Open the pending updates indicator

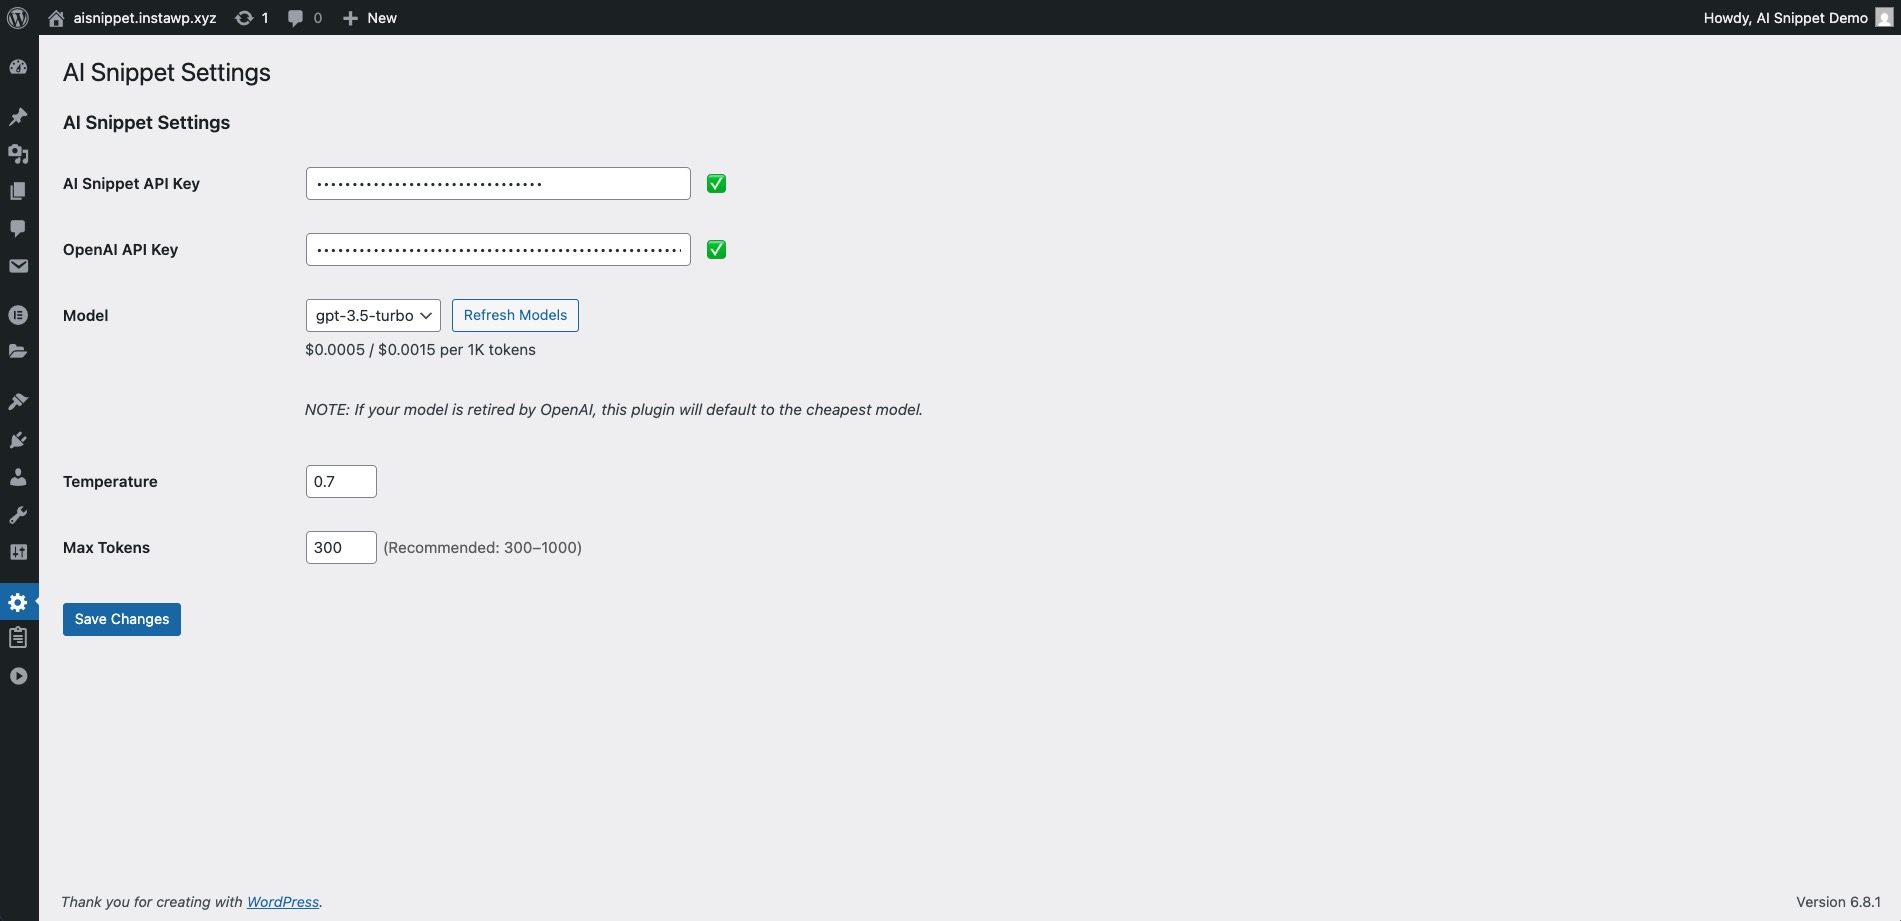pos(251,18)
